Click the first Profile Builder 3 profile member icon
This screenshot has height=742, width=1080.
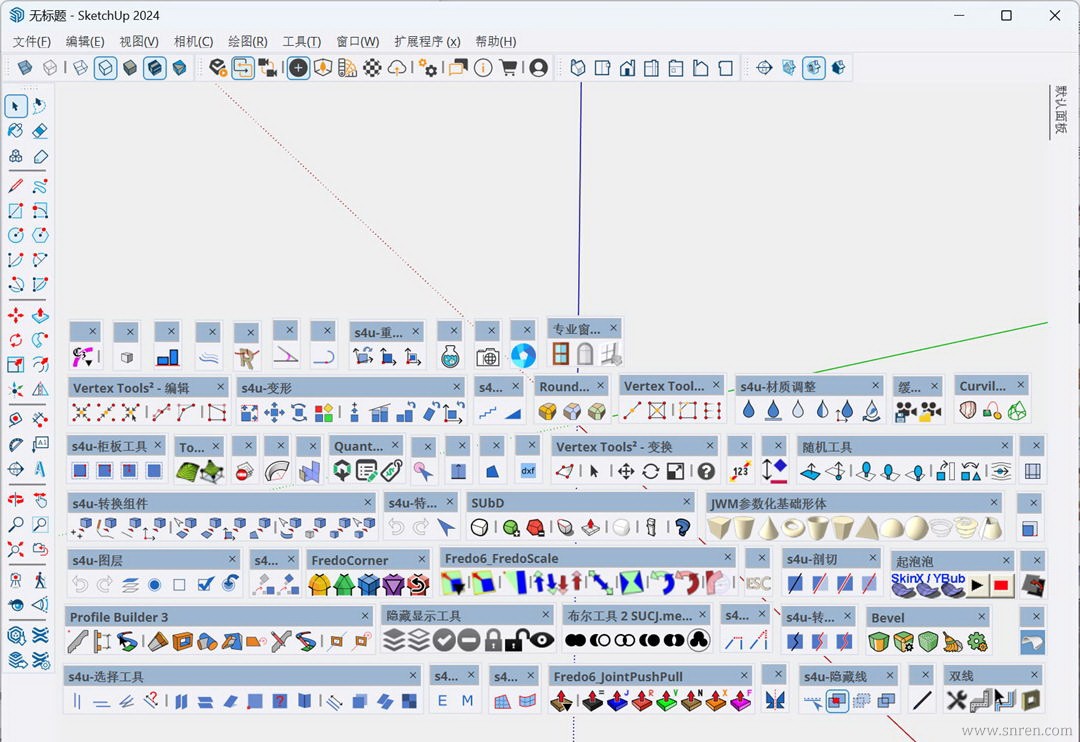click(78, 641)
